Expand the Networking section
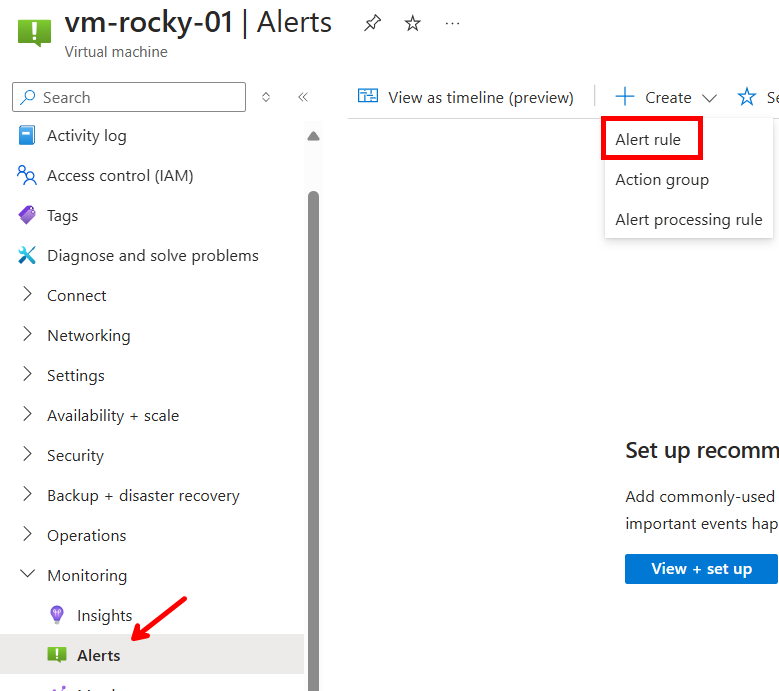 tap(27, 334)
